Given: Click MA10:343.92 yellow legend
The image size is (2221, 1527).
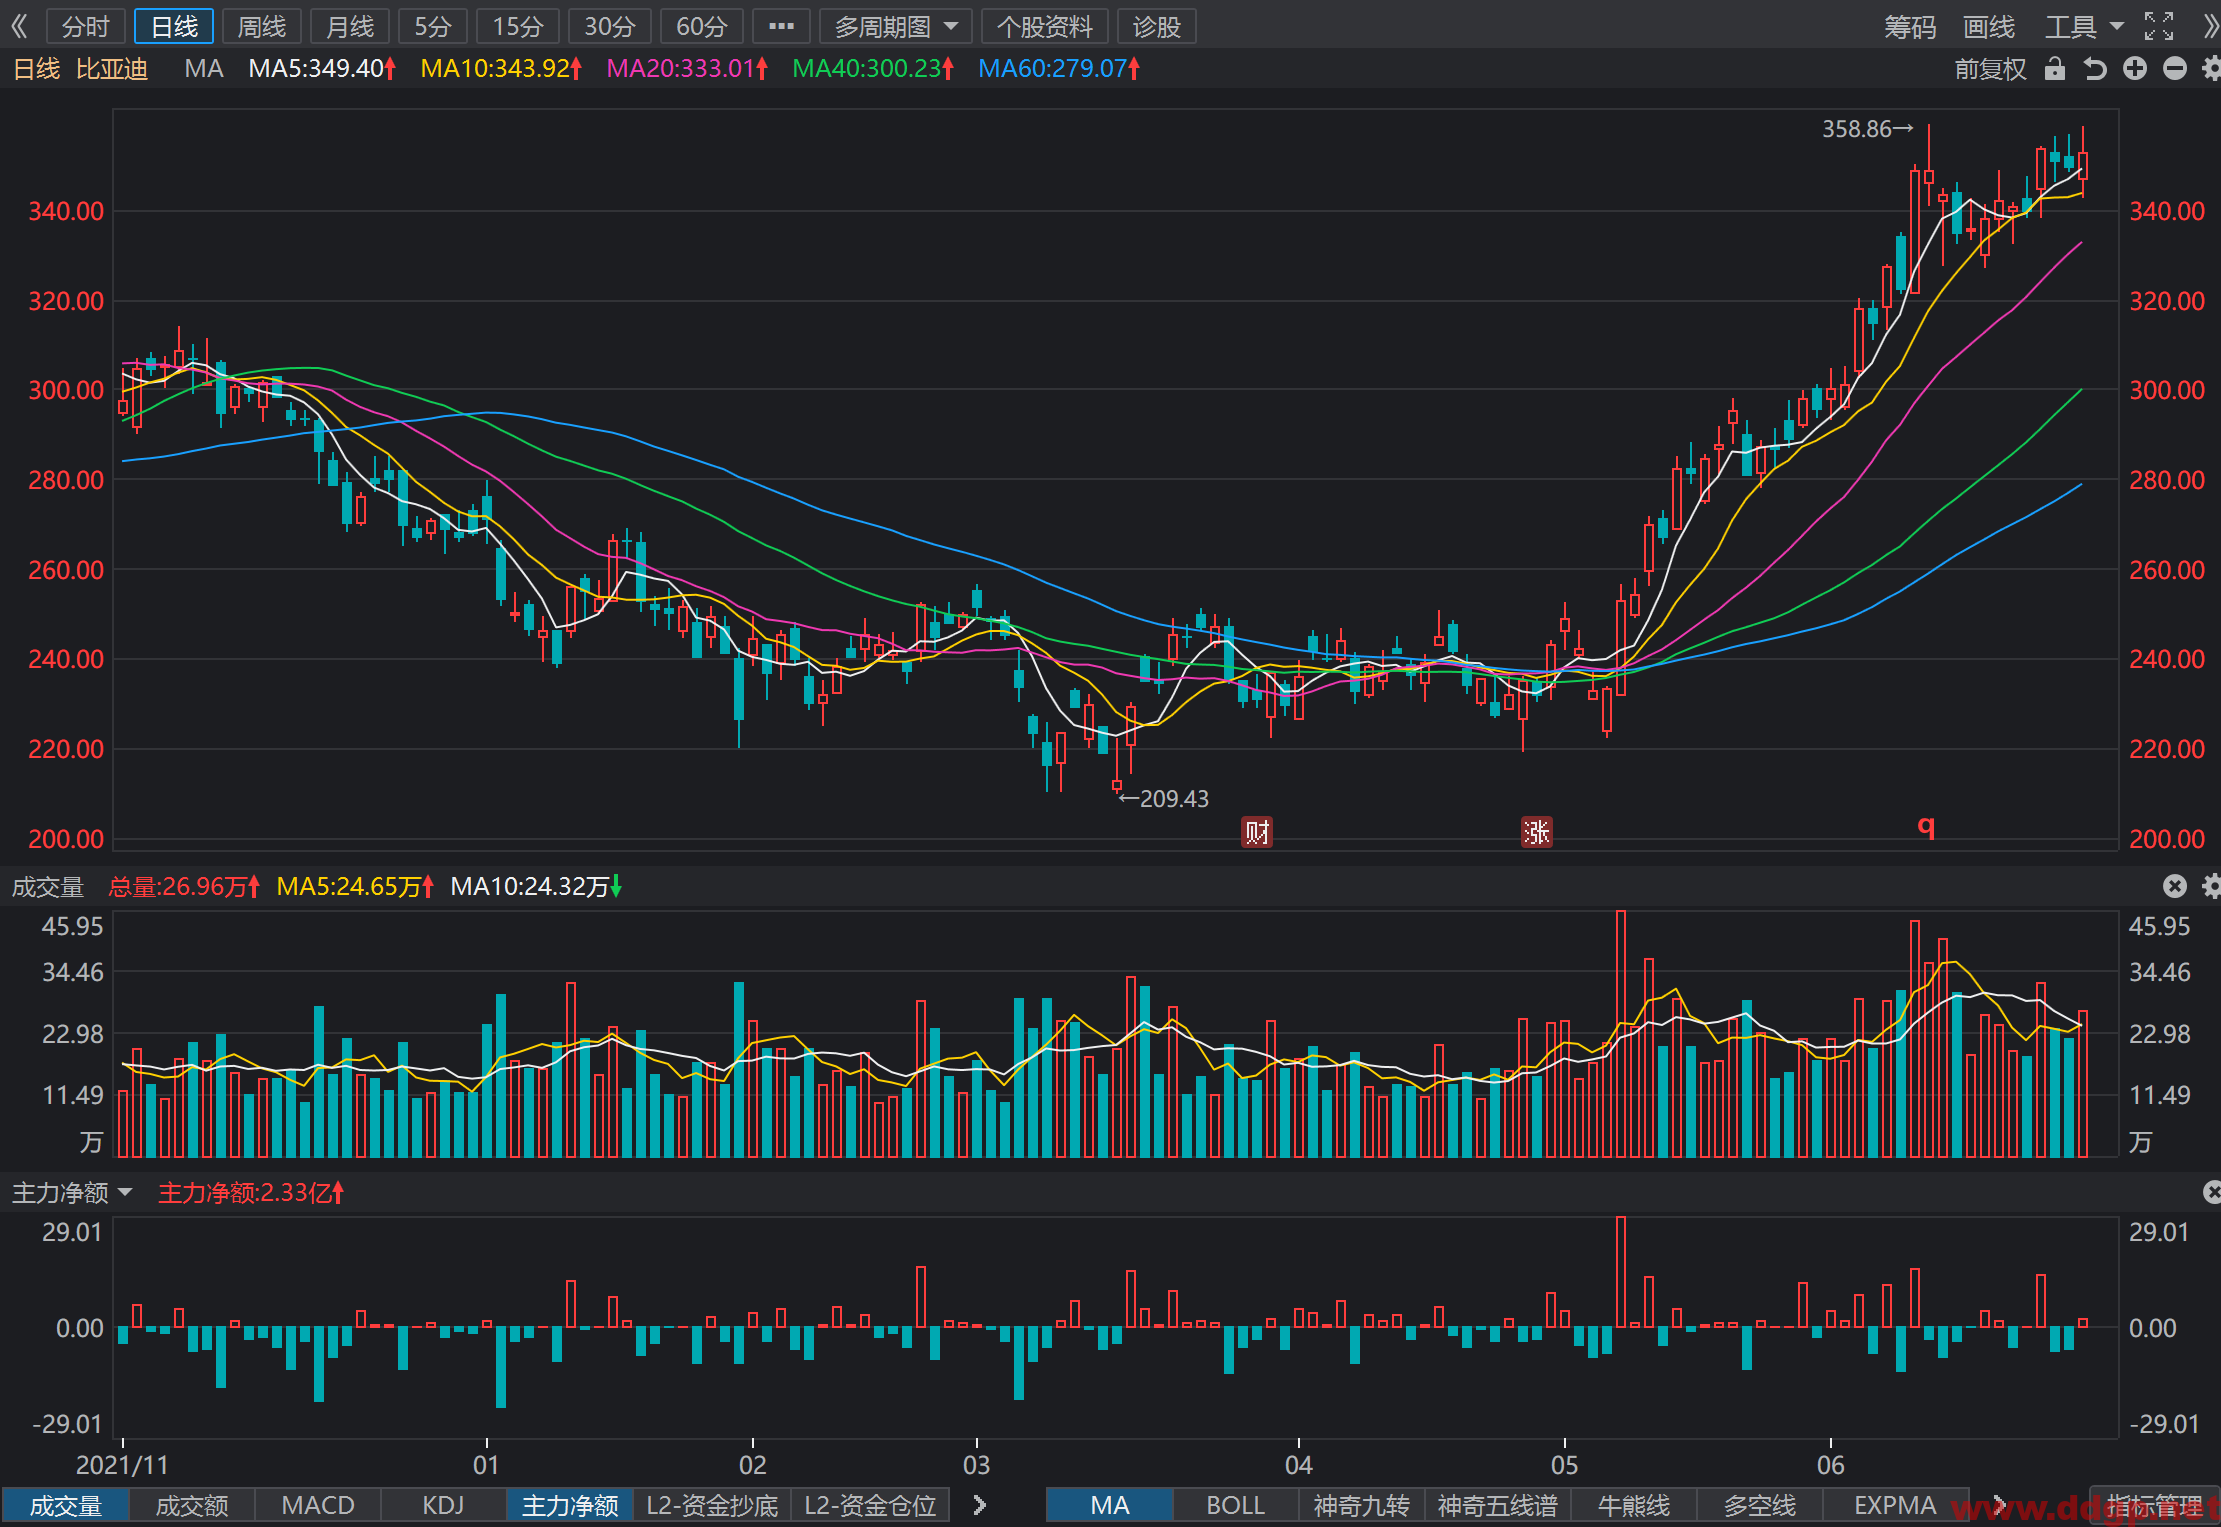Looking at the screenshot, I should point(501,69).
